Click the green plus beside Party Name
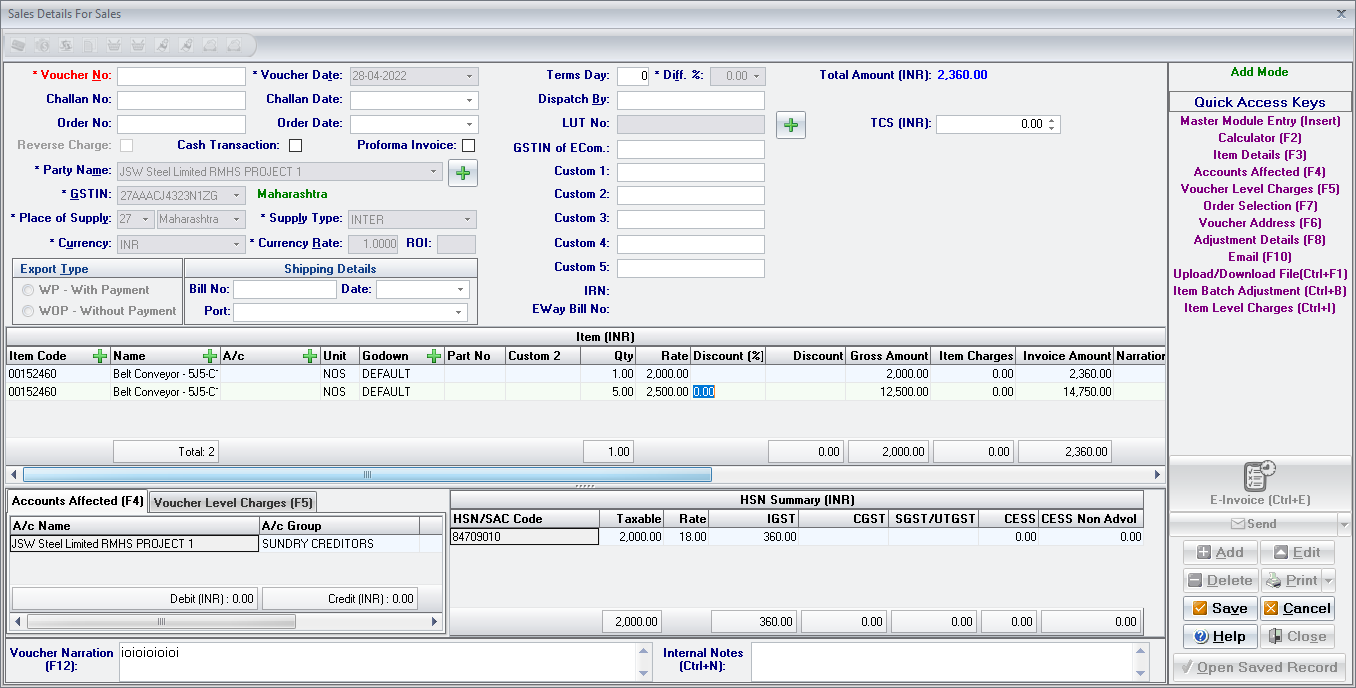 click(463, 173)
